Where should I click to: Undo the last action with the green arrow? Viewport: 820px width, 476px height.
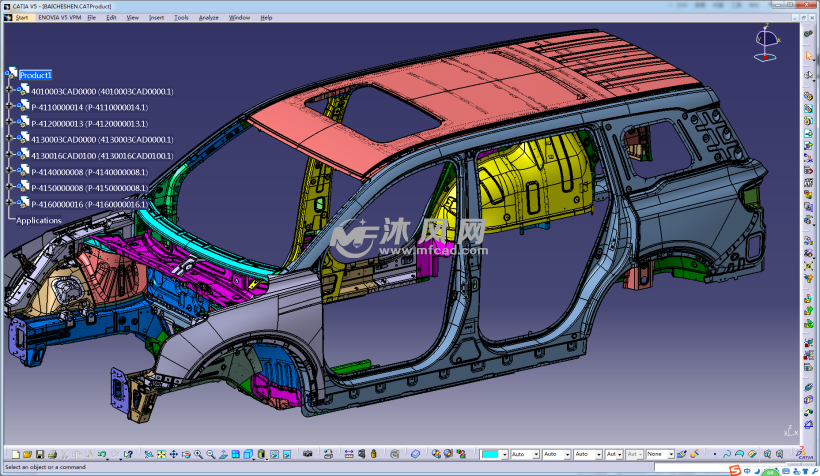point(102,455)
